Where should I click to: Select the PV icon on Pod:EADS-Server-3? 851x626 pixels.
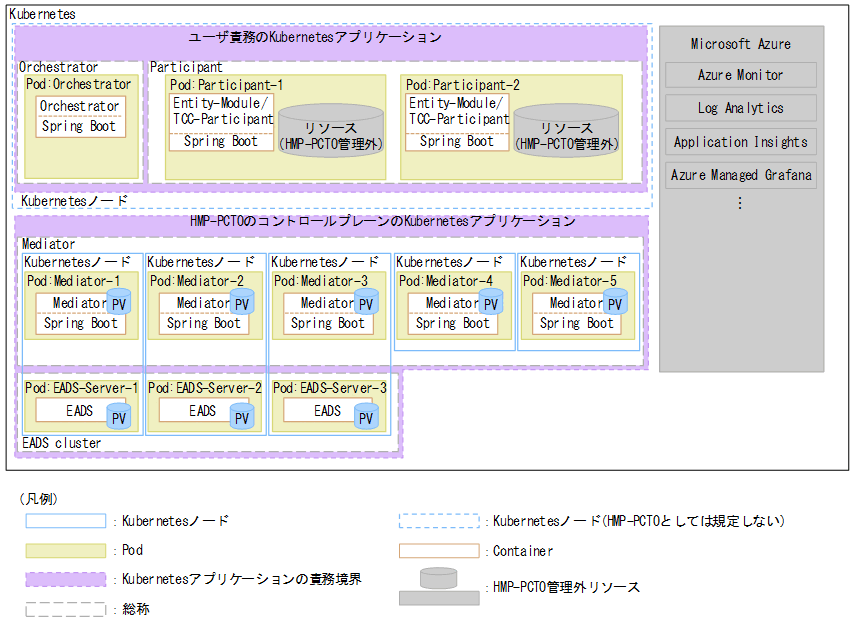click(x=365, y=417)
